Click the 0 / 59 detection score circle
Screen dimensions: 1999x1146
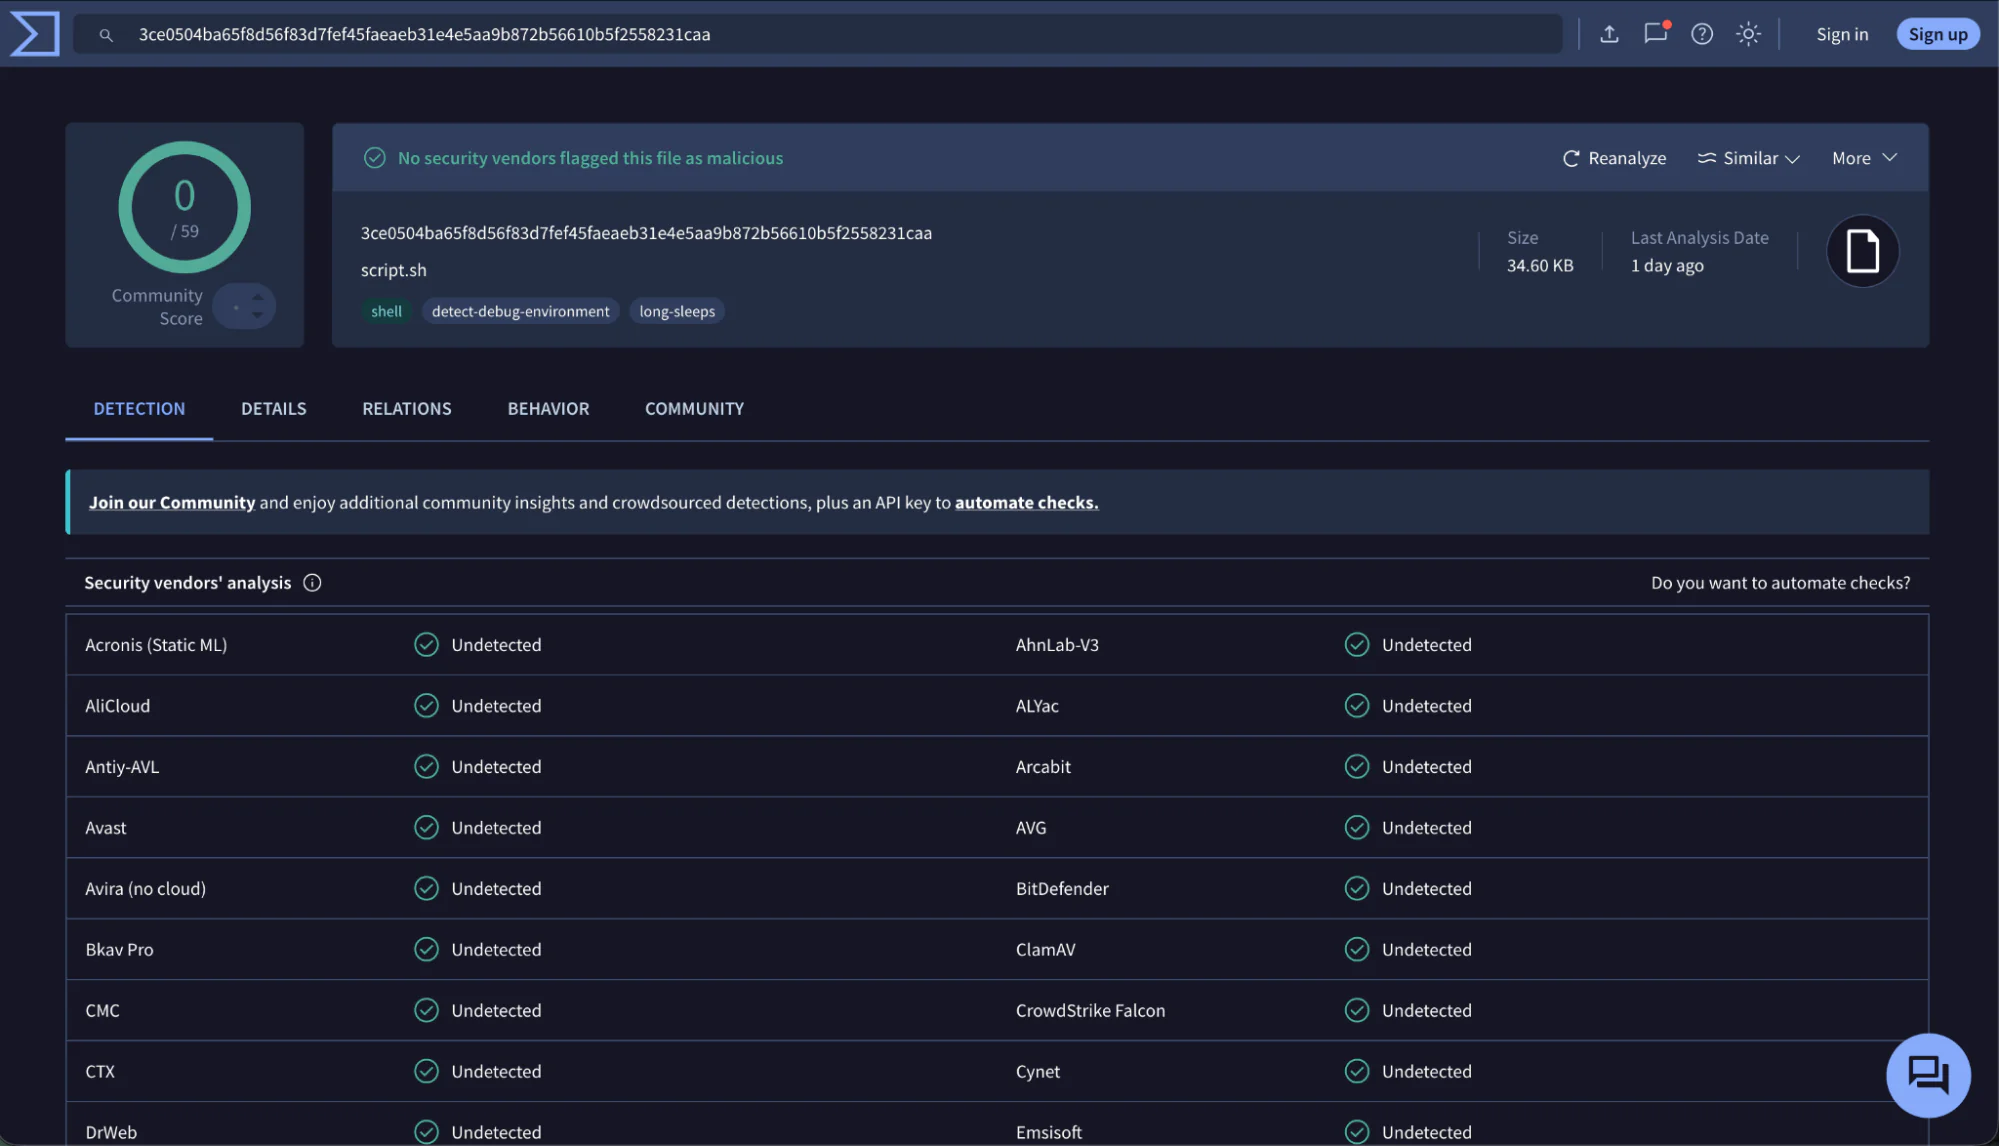click(x=184, y=207)
